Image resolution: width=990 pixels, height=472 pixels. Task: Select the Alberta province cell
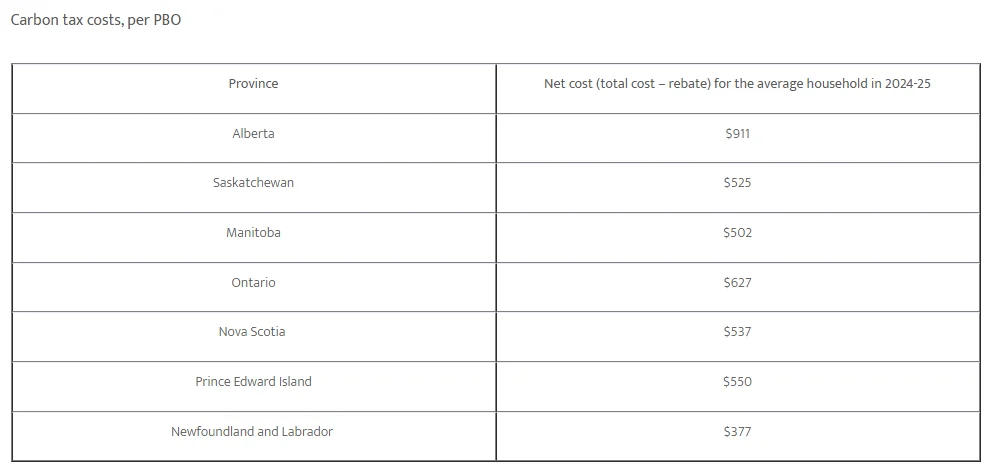[253, 134]
